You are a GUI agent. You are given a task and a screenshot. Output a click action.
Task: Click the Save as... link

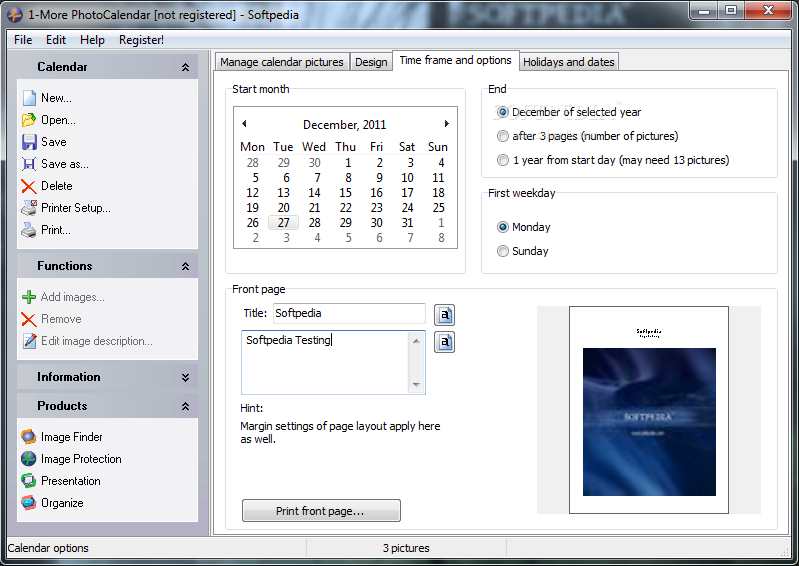[x=65, y=164]
